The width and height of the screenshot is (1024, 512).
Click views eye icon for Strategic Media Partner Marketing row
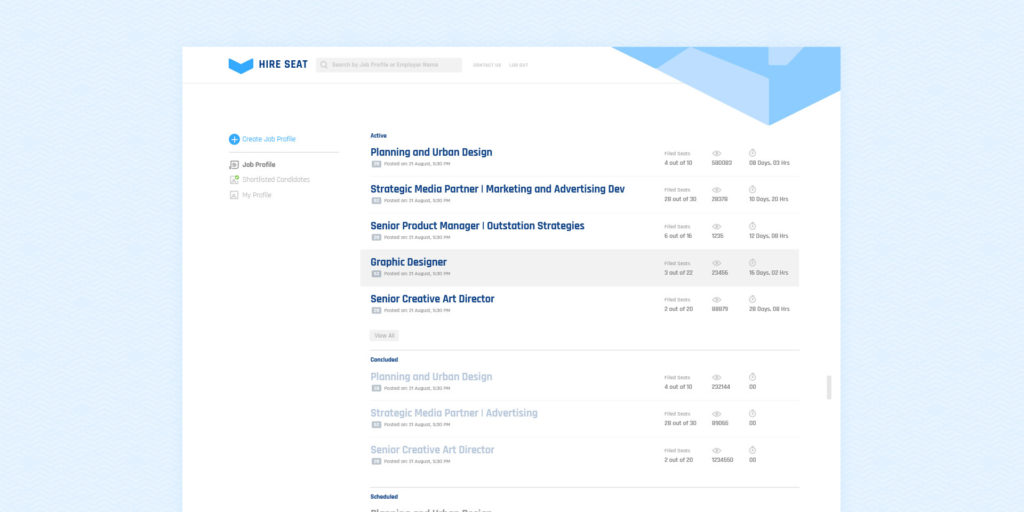716,190
